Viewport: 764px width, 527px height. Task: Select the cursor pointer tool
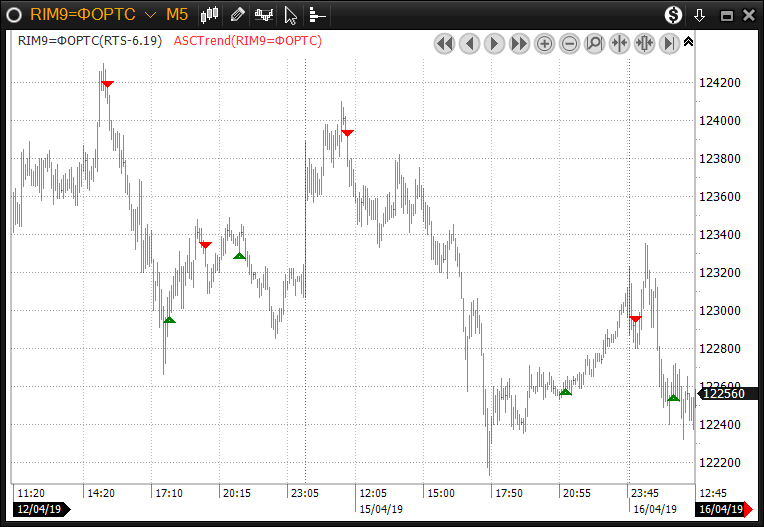(x=290, y=15)
